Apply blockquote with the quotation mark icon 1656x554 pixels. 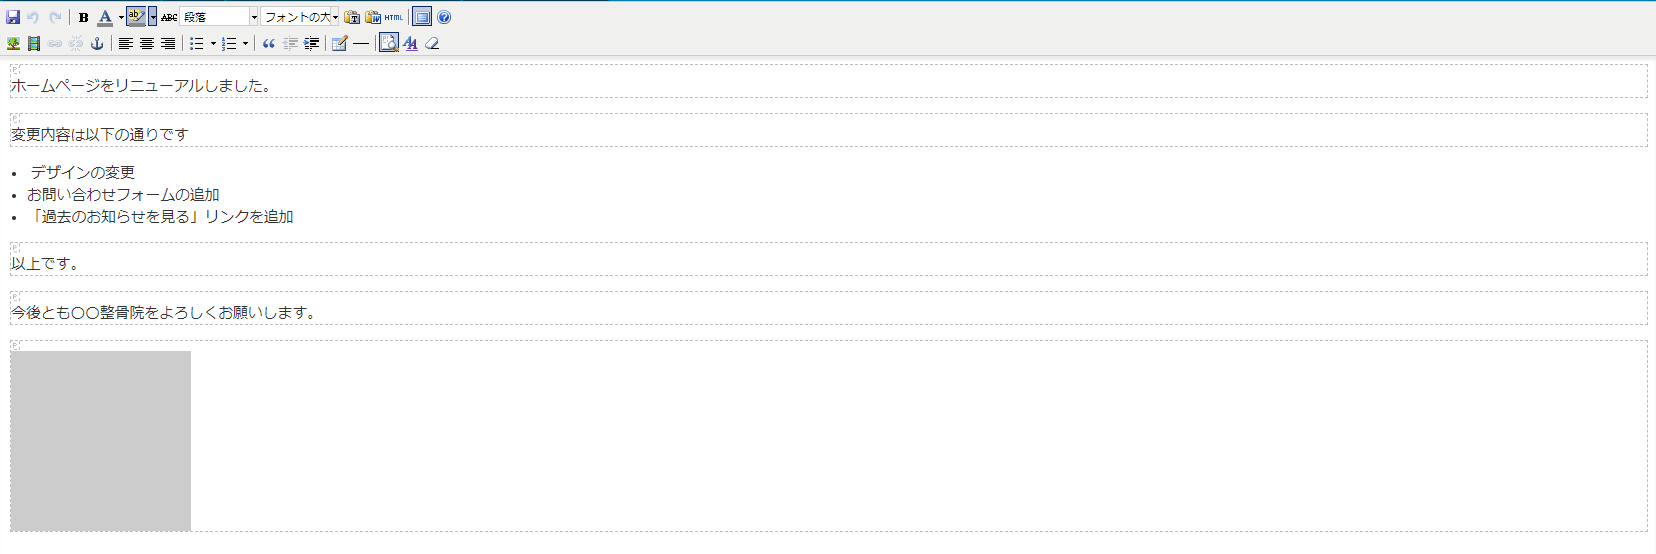268,44
